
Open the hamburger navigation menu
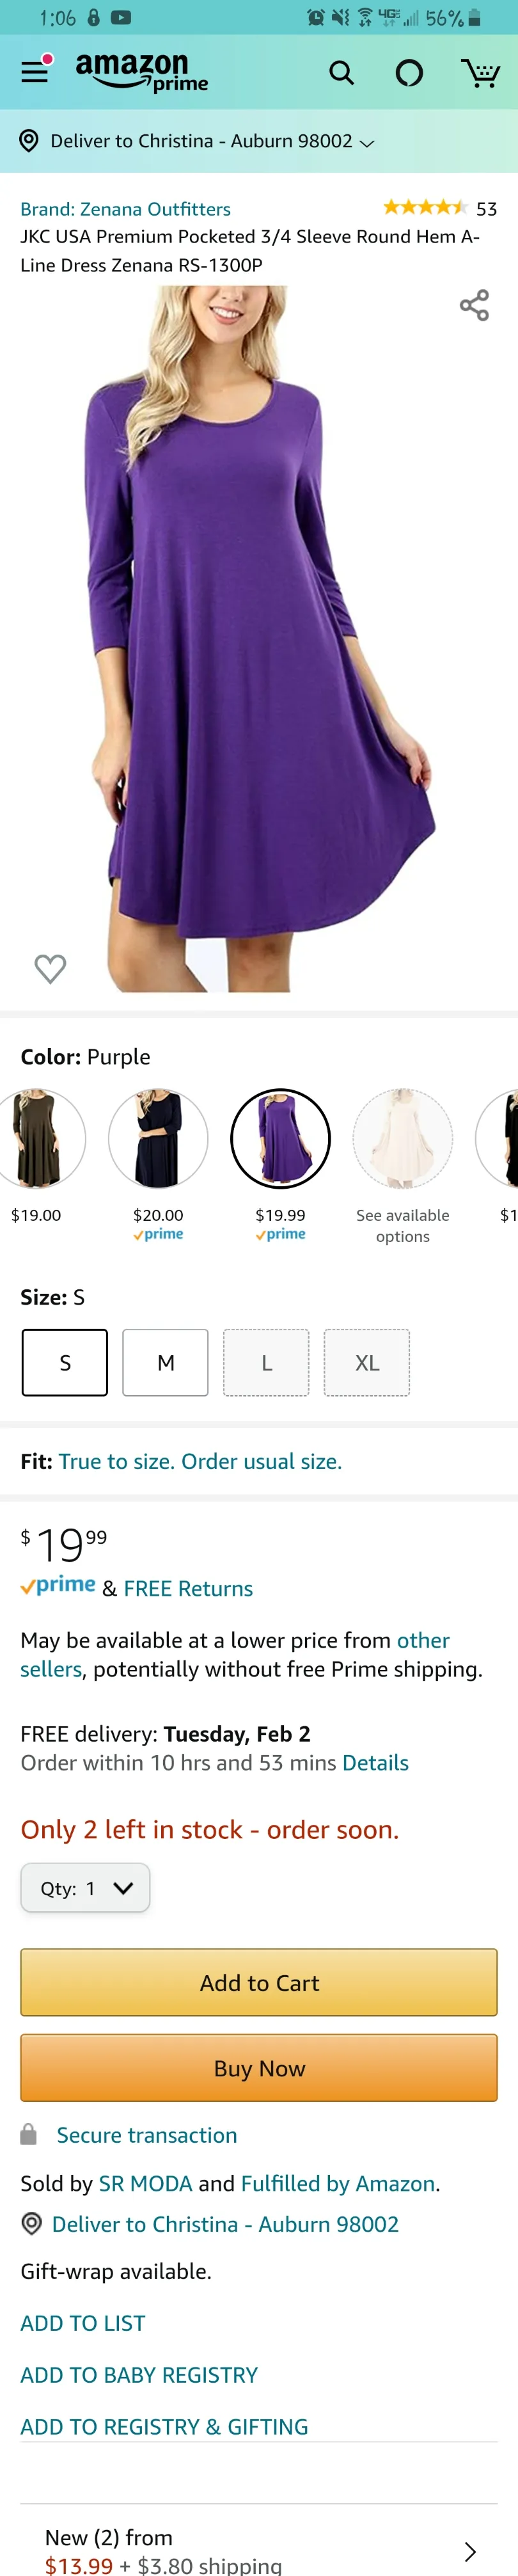35,72
